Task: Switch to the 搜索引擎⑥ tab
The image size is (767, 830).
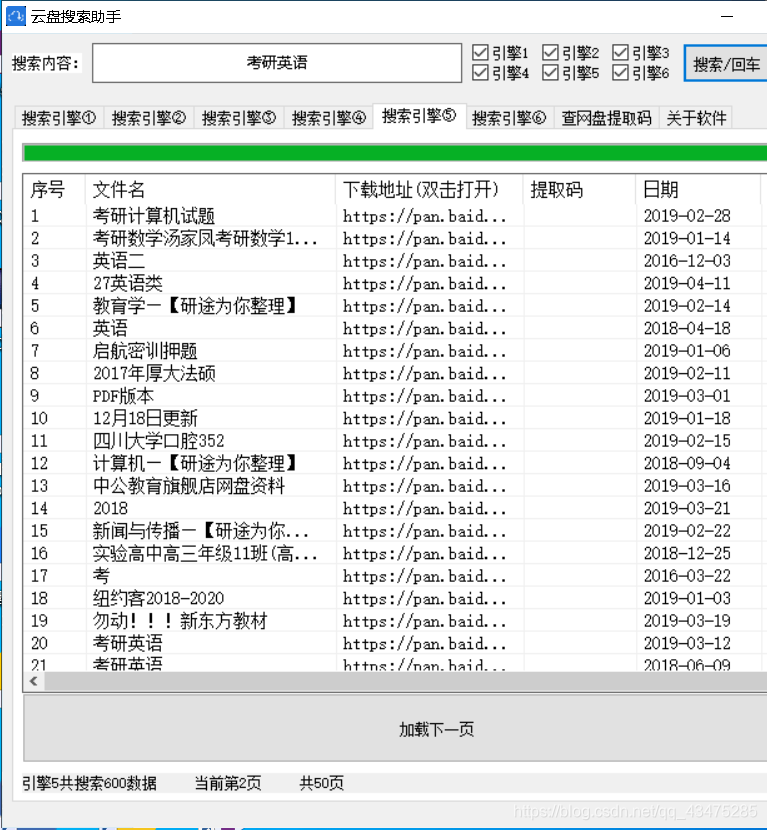Action: tap(509, 118)
